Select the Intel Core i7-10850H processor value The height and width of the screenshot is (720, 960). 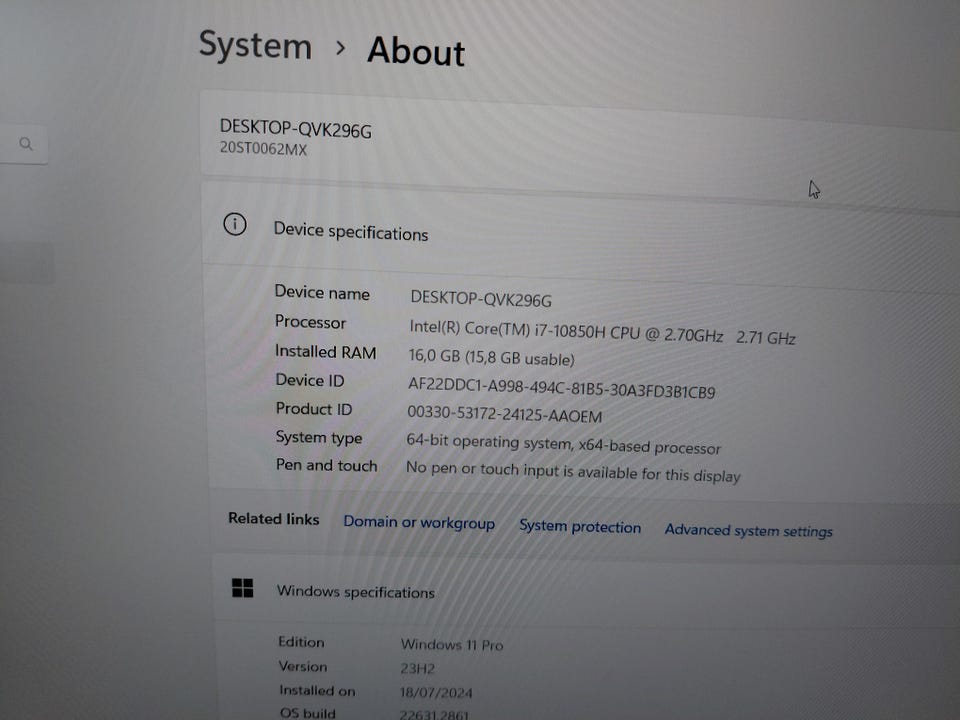pos(602,332)
